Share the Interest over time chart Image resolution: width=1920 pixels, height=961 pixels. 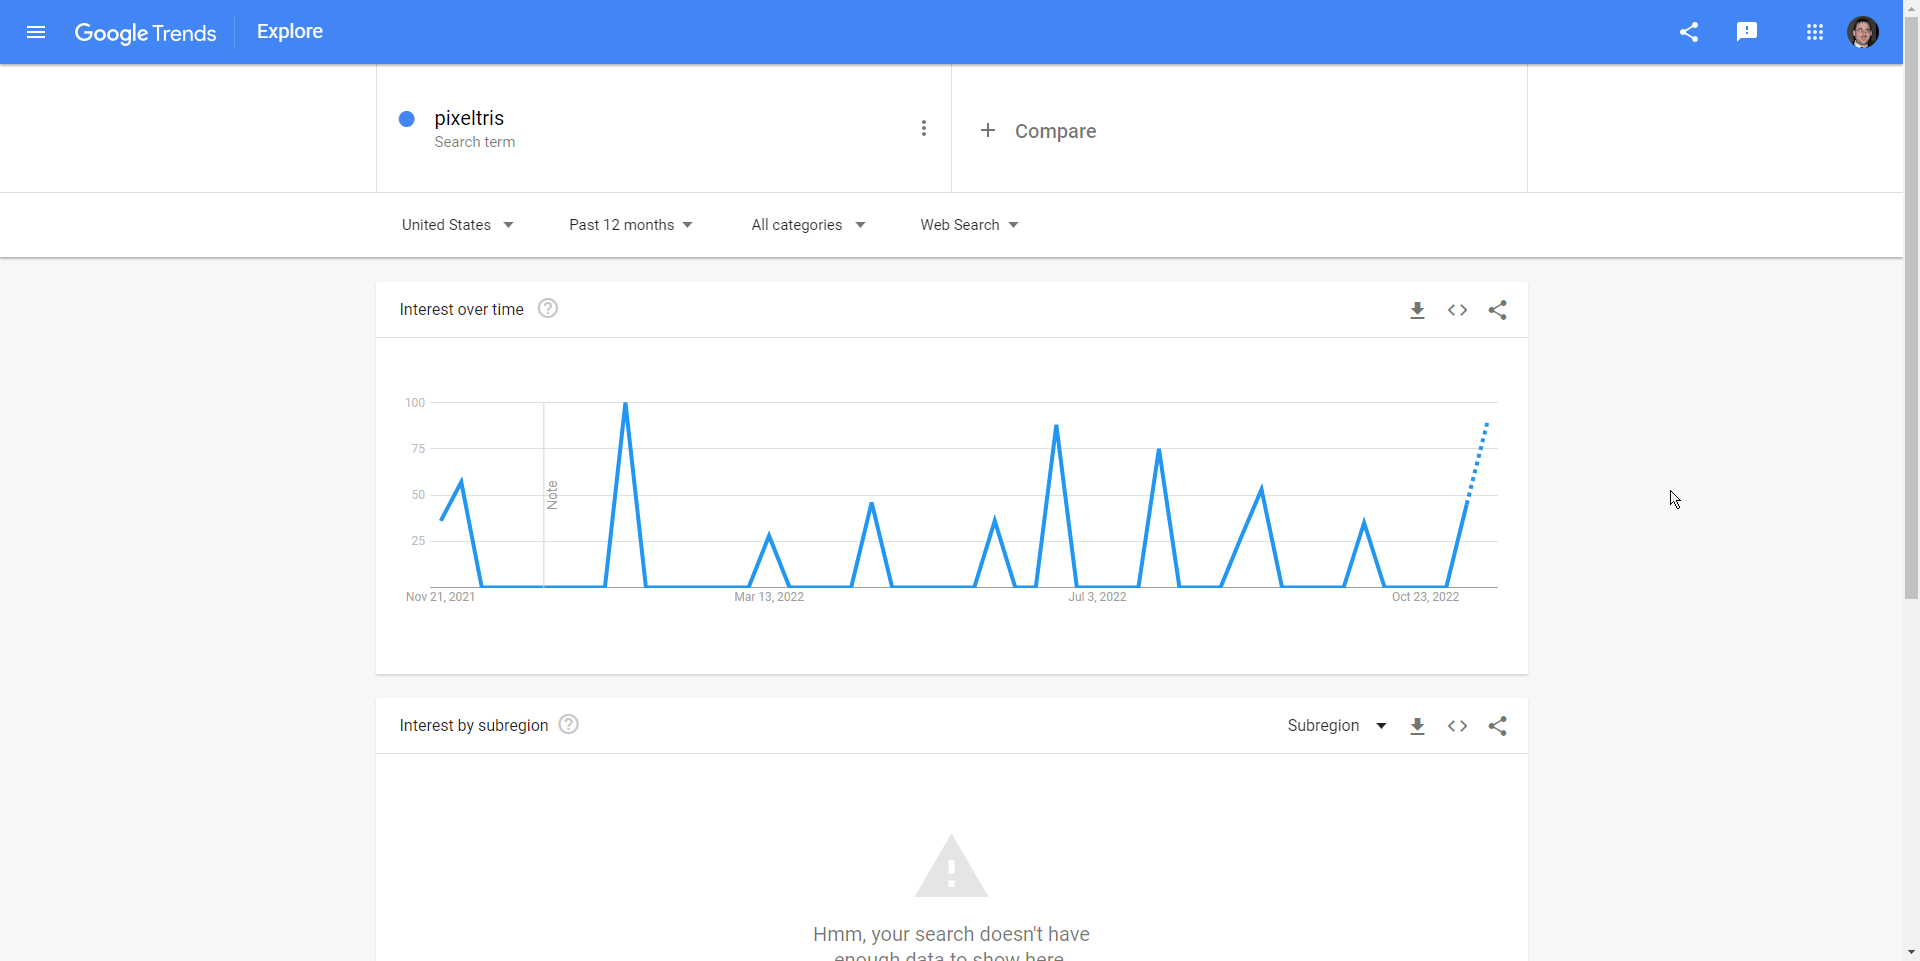(x=1497, y=310)
